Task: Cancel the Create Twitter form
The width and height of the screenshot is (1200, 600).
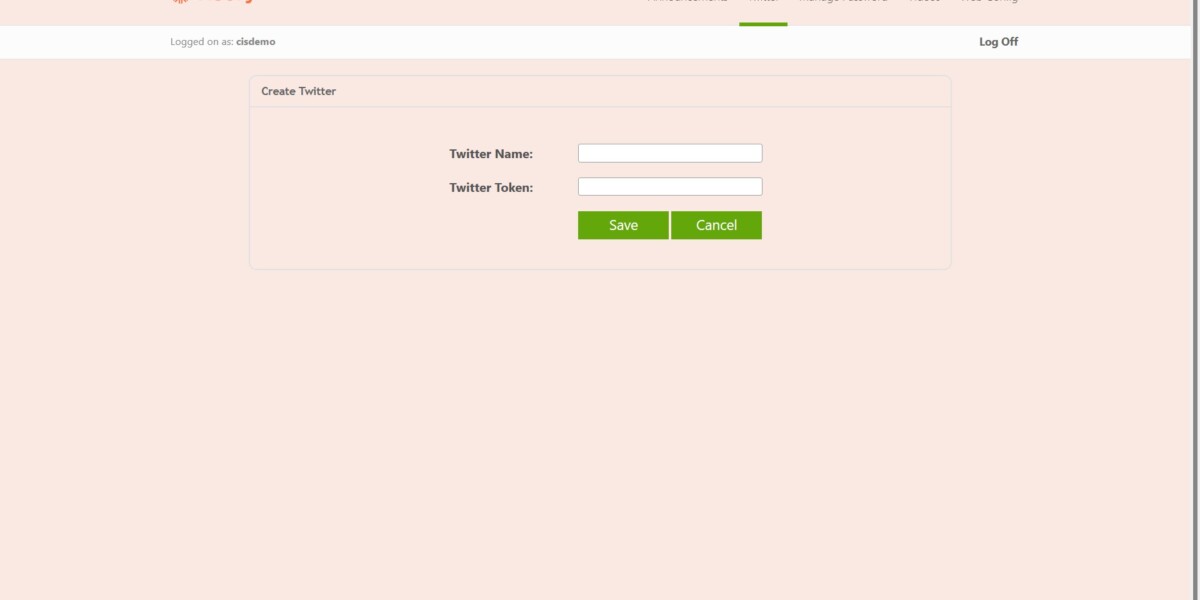Action: [716, 225]
